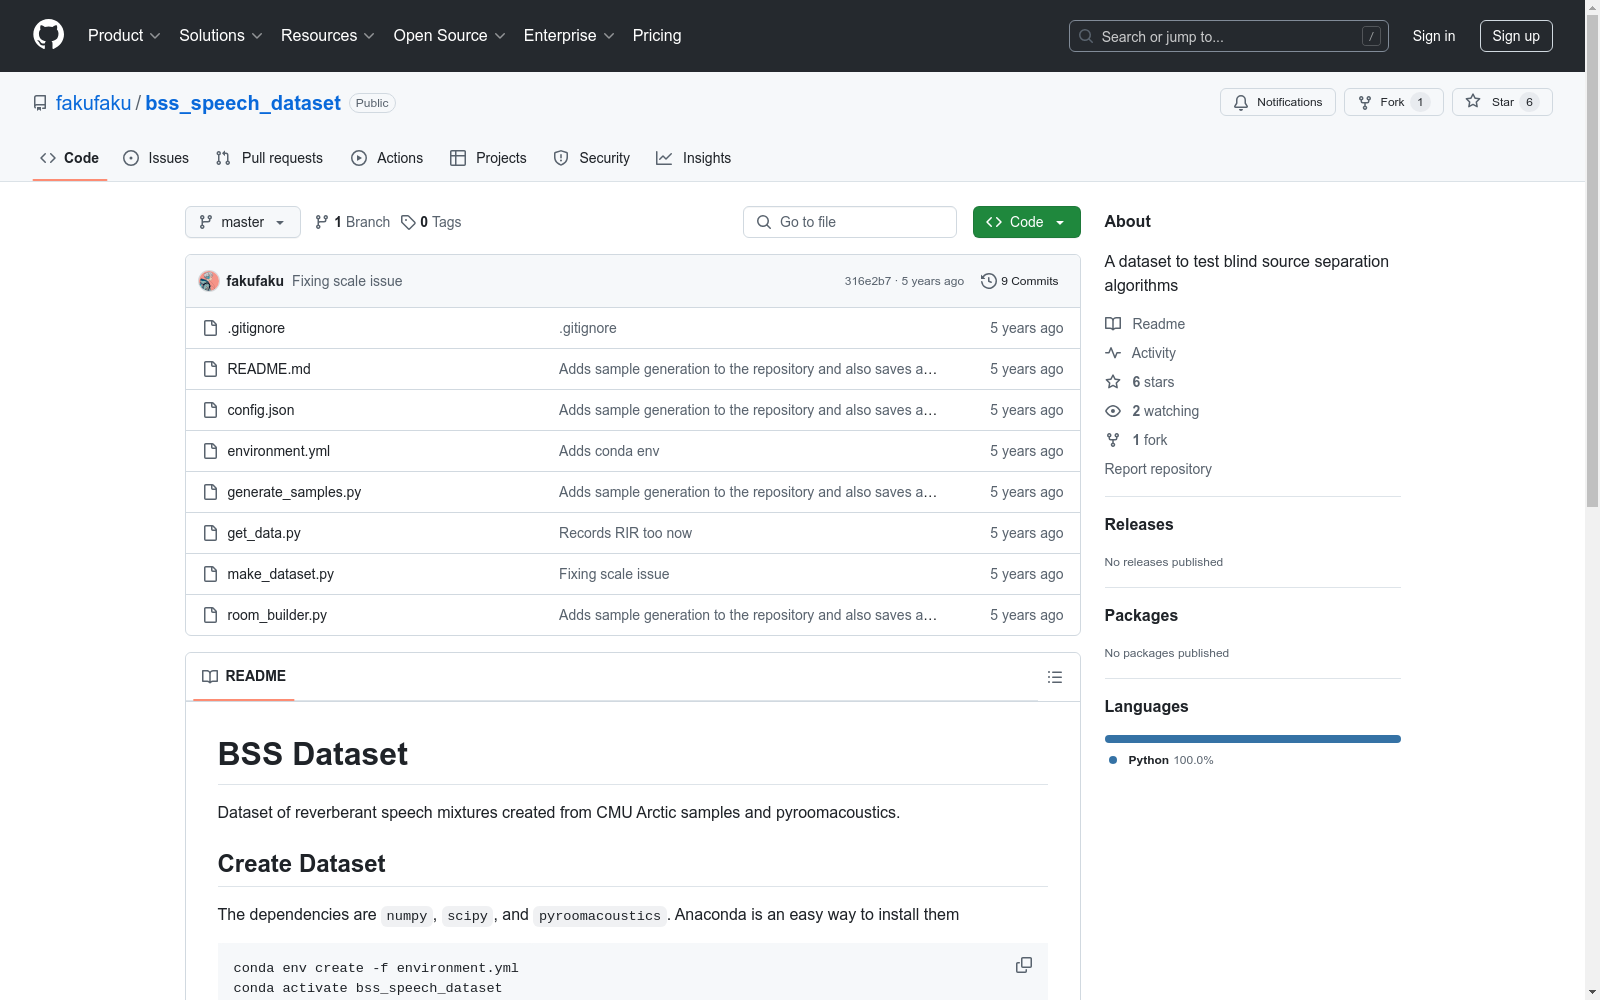Click the Go to file input
The width and height of the screenshot is (1600, 1000).
850,222
